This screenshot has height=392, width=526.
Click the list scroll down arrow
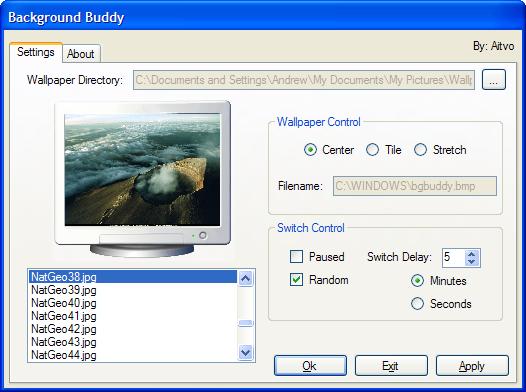[246, 352]
